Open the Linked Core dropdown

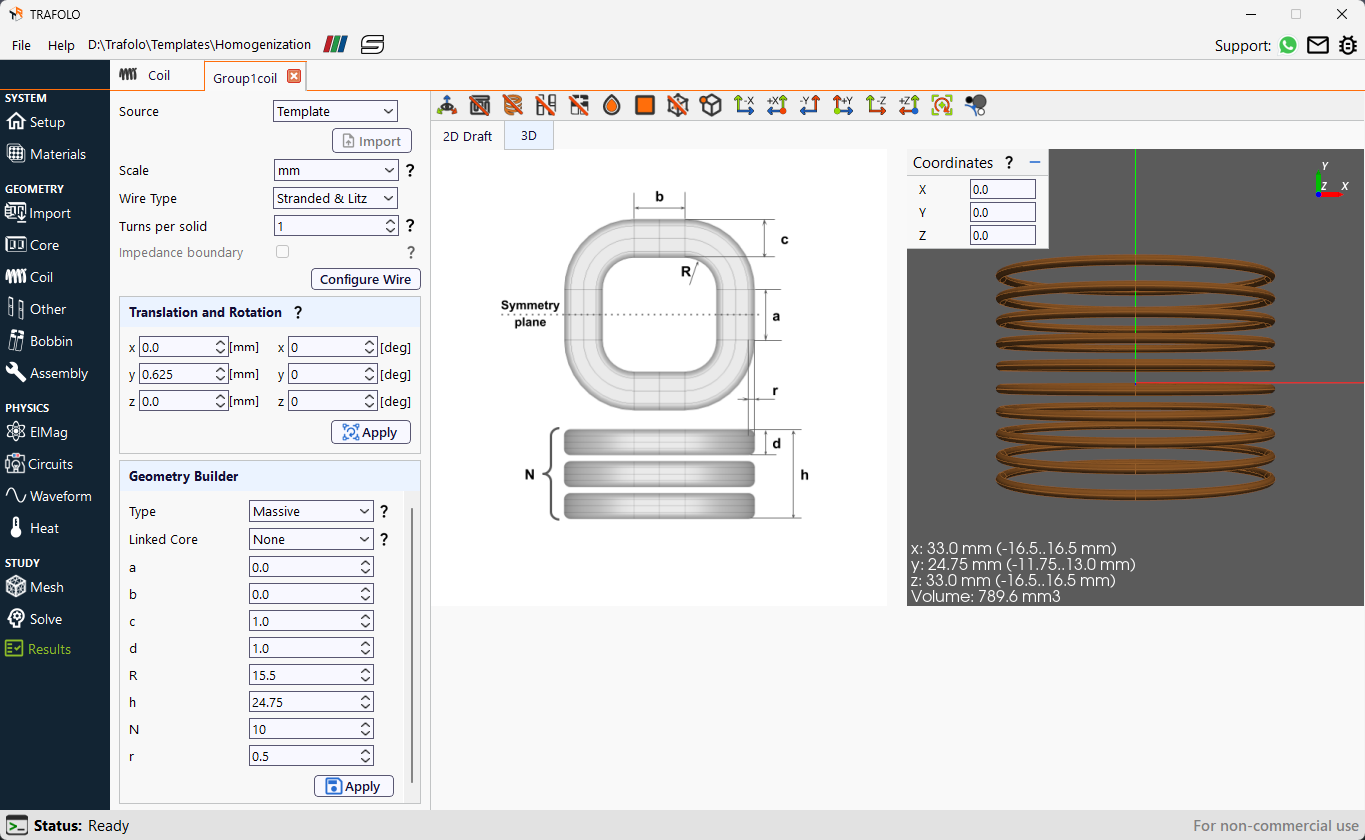pyautogui.click(x=310, y=539)
